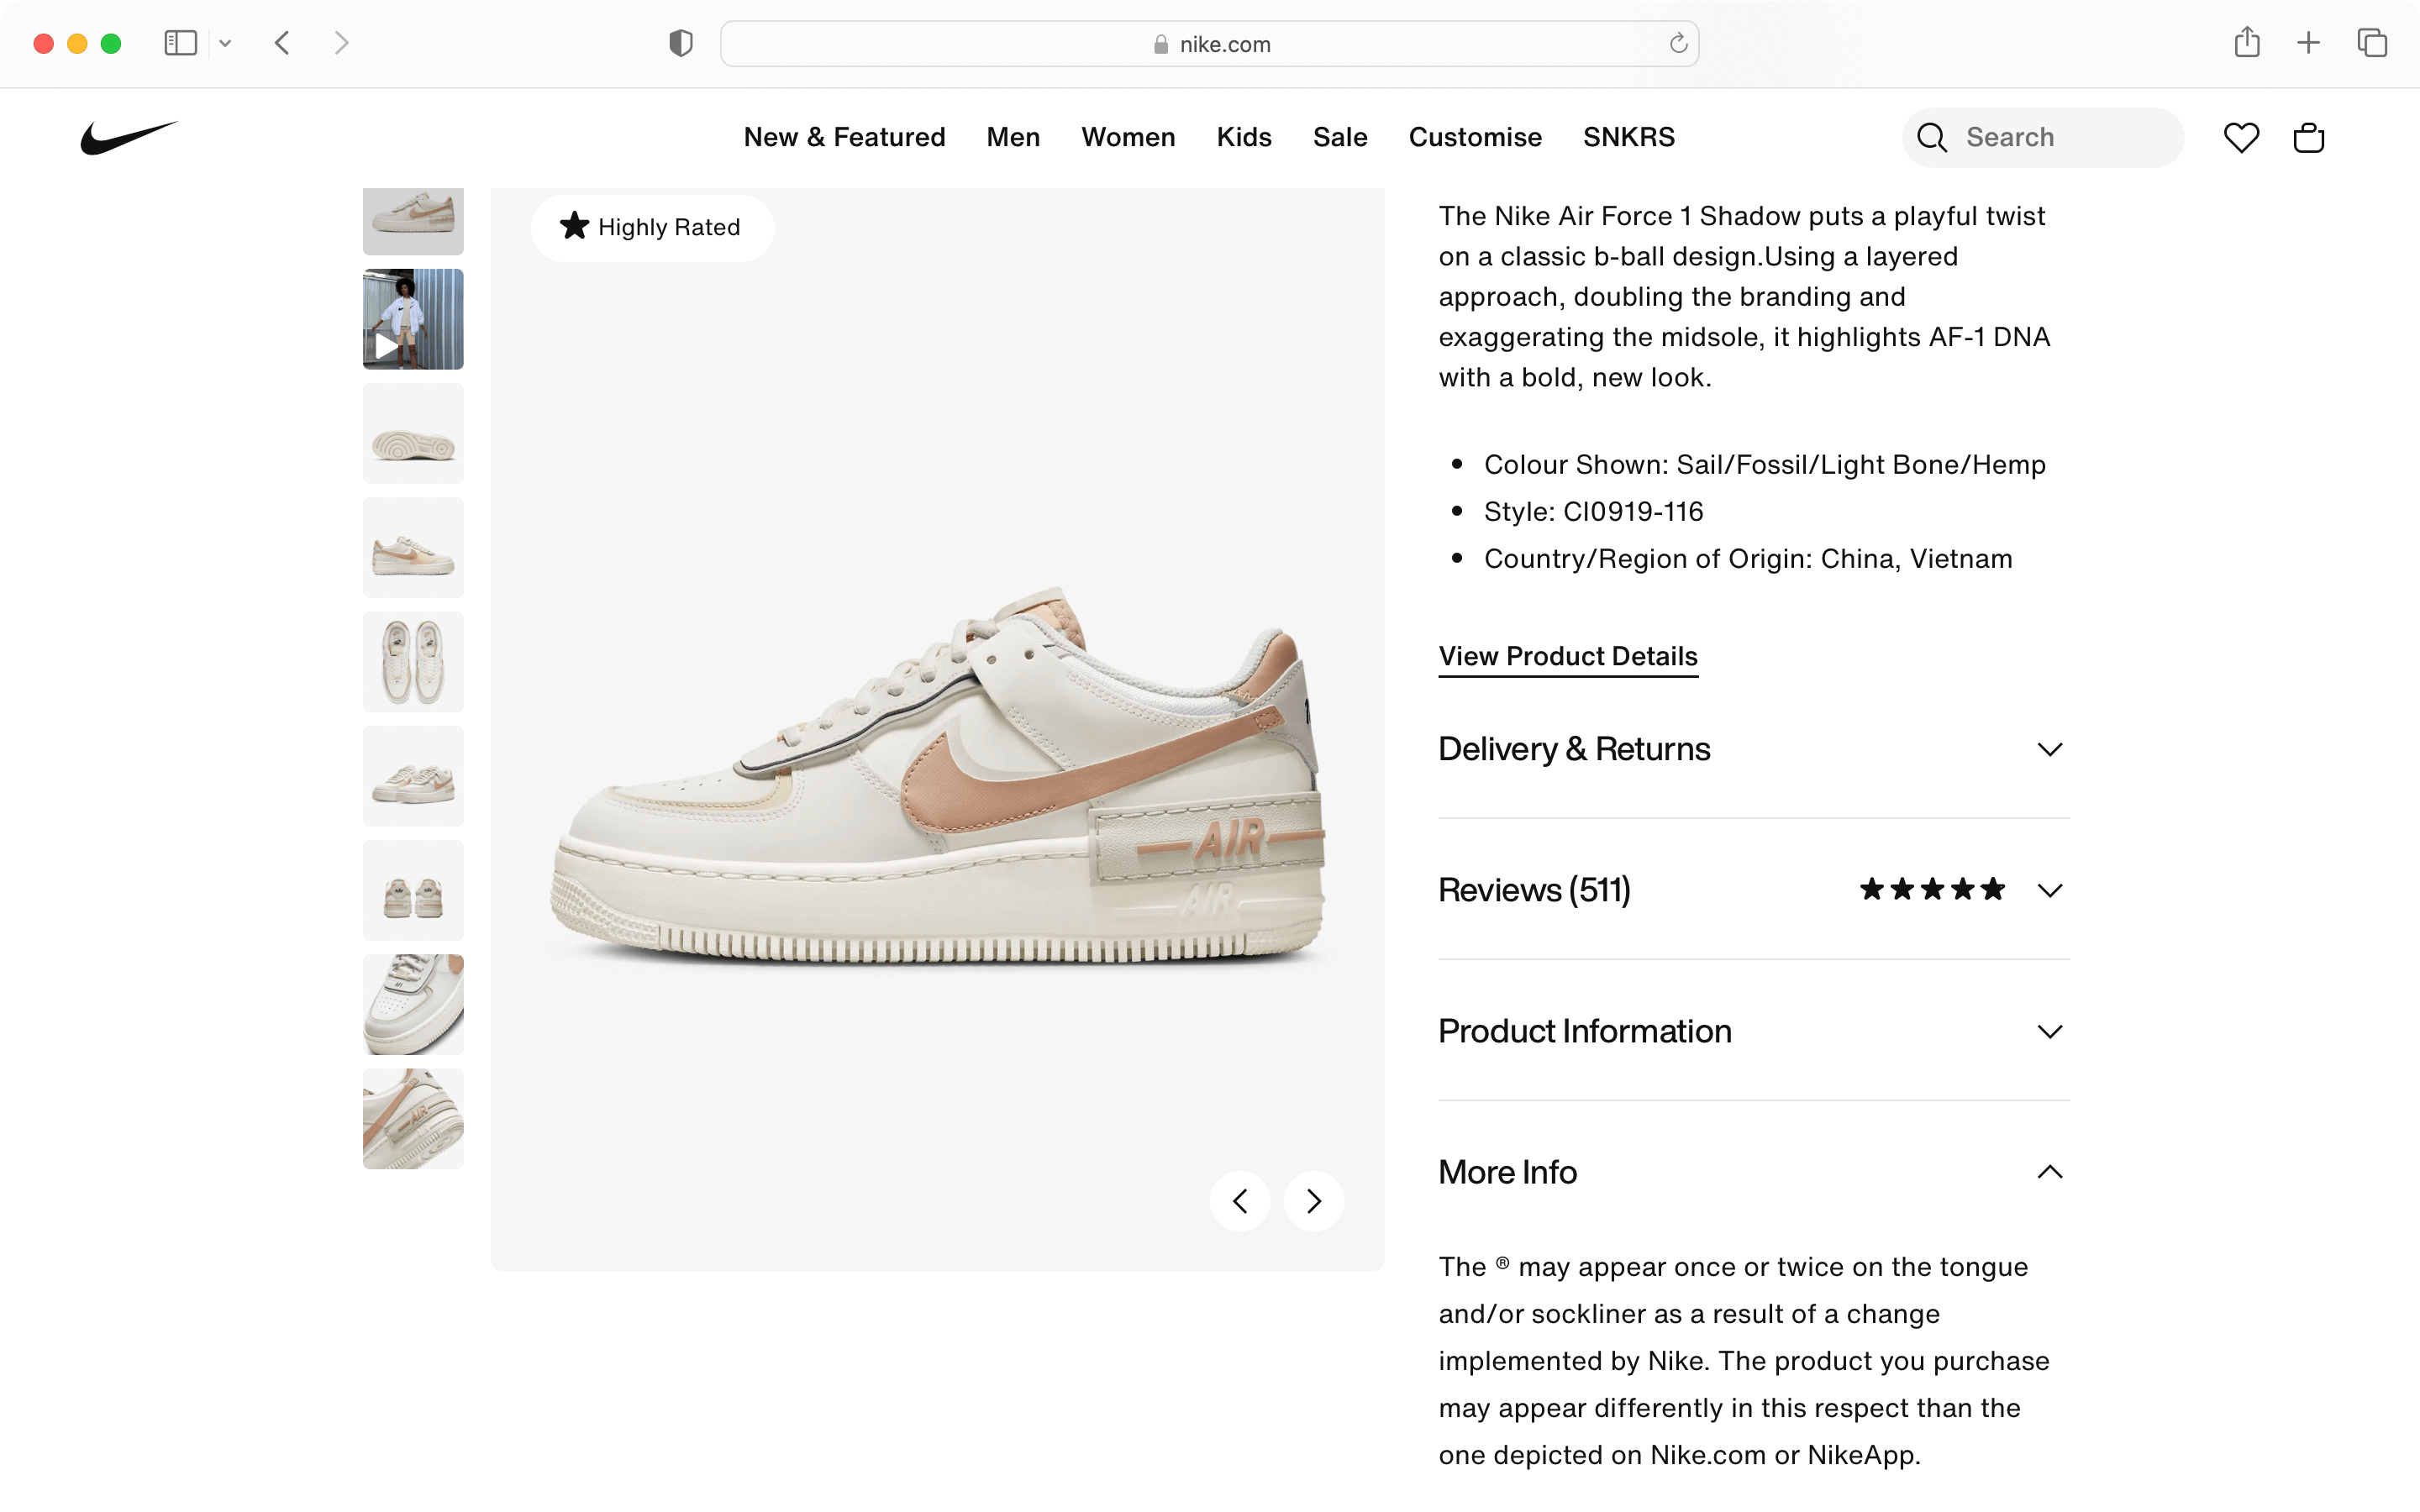The image size is (2420, 1512).
Task: Select angled pair thumbnail above heel view
Action: 413,776
